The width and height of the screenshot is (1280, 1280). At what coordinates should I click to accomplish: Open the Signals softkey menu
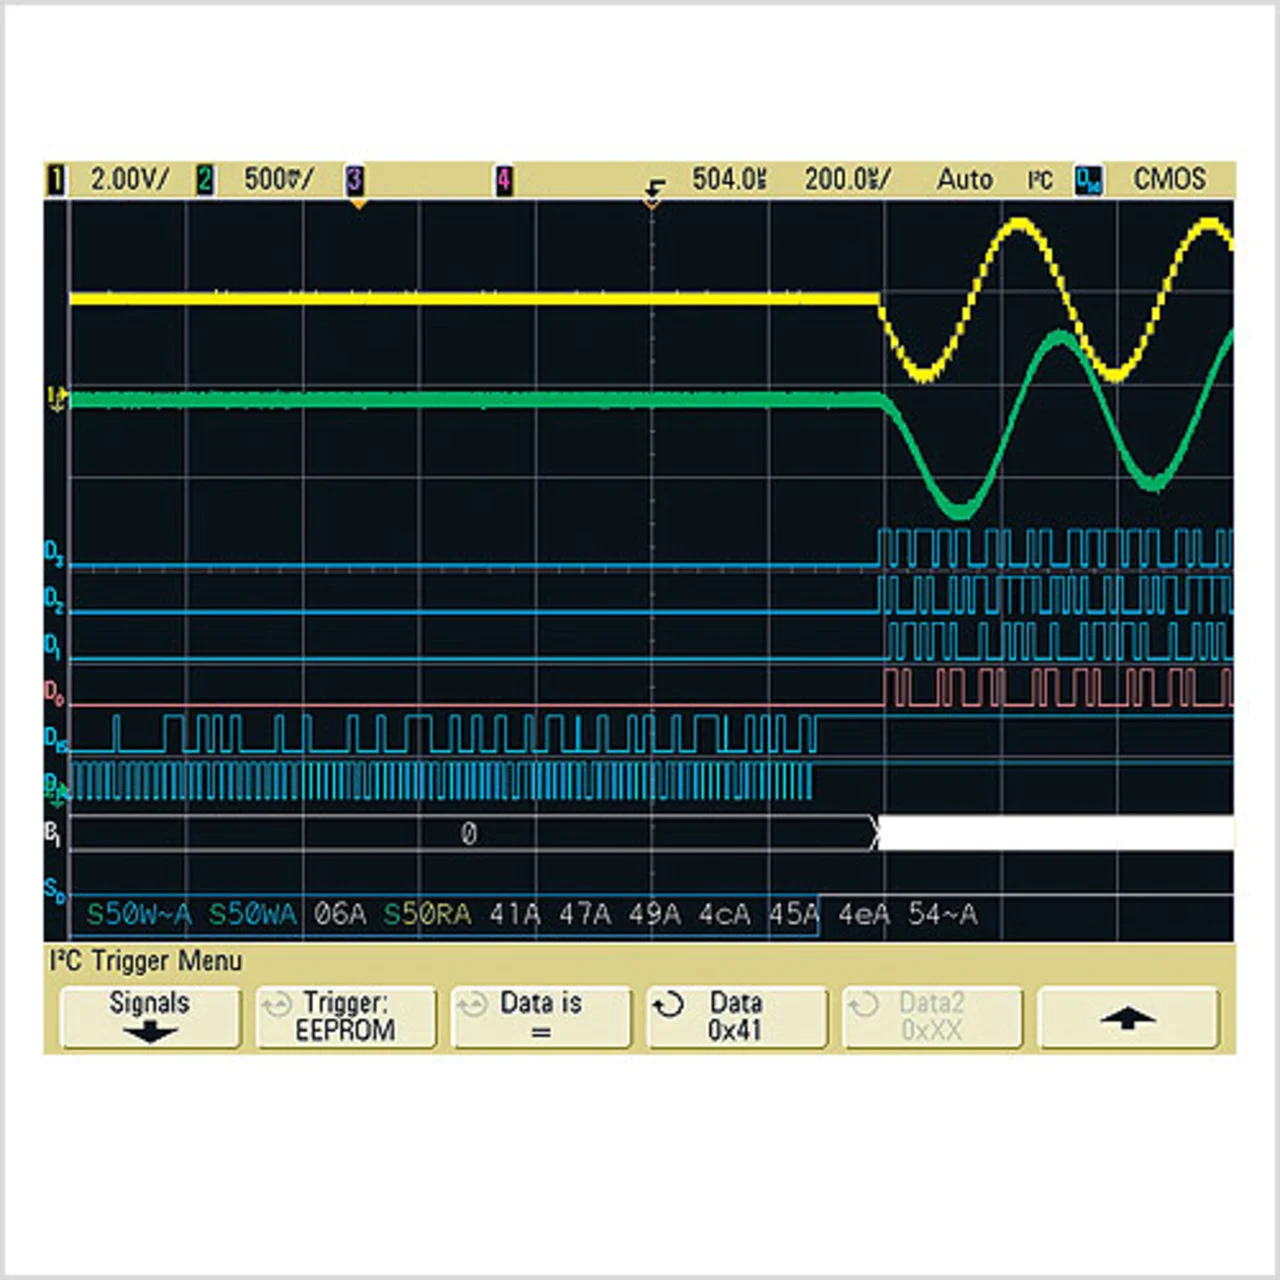click(x=150, y=1017)
